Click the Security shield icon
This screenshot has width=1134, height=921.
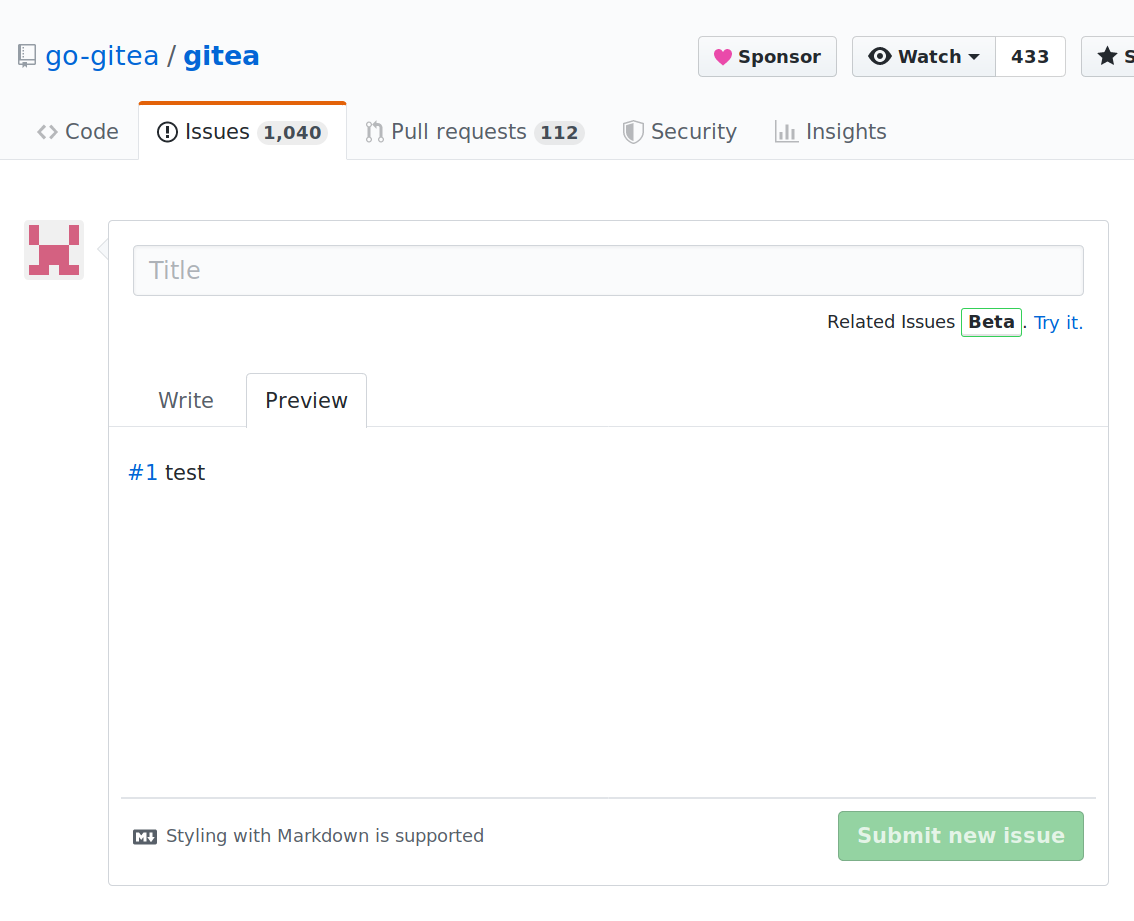click(633, 132)
